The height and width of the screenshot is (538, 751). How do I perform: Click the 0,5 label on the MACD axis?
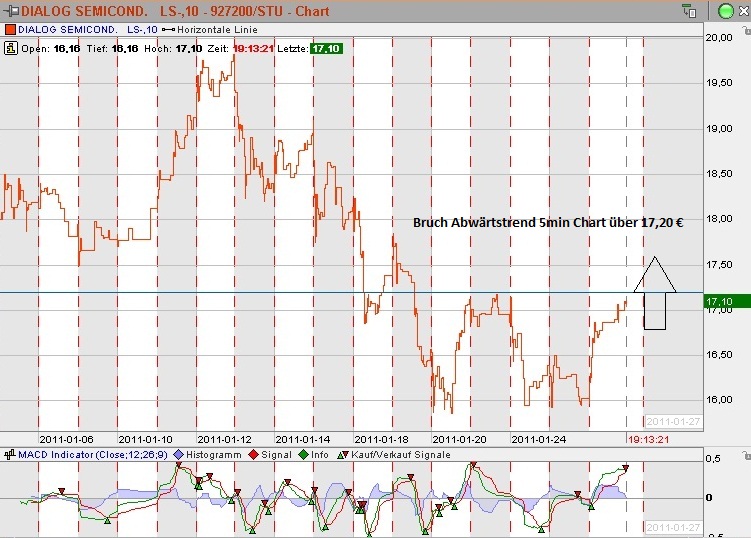713,458
